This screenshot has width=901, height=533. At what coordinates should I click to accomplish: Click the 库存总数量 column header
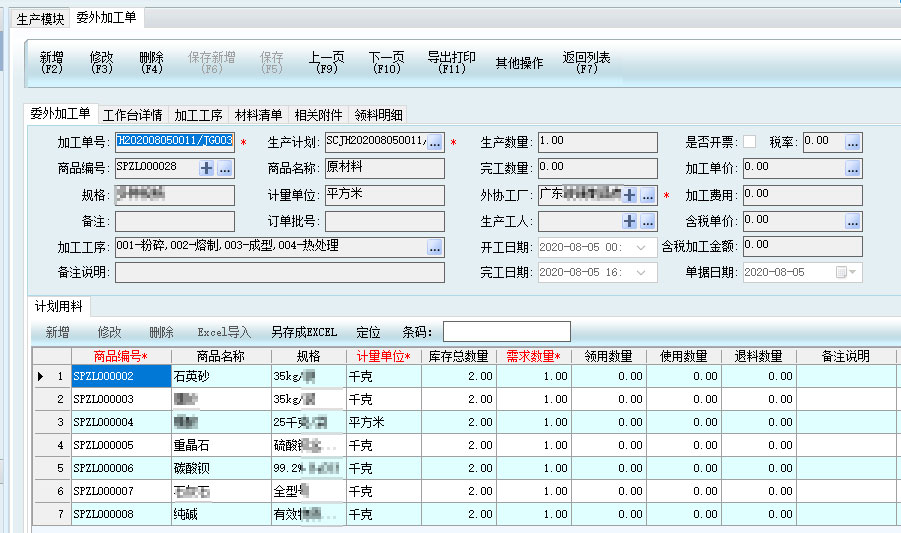[459, 356]
